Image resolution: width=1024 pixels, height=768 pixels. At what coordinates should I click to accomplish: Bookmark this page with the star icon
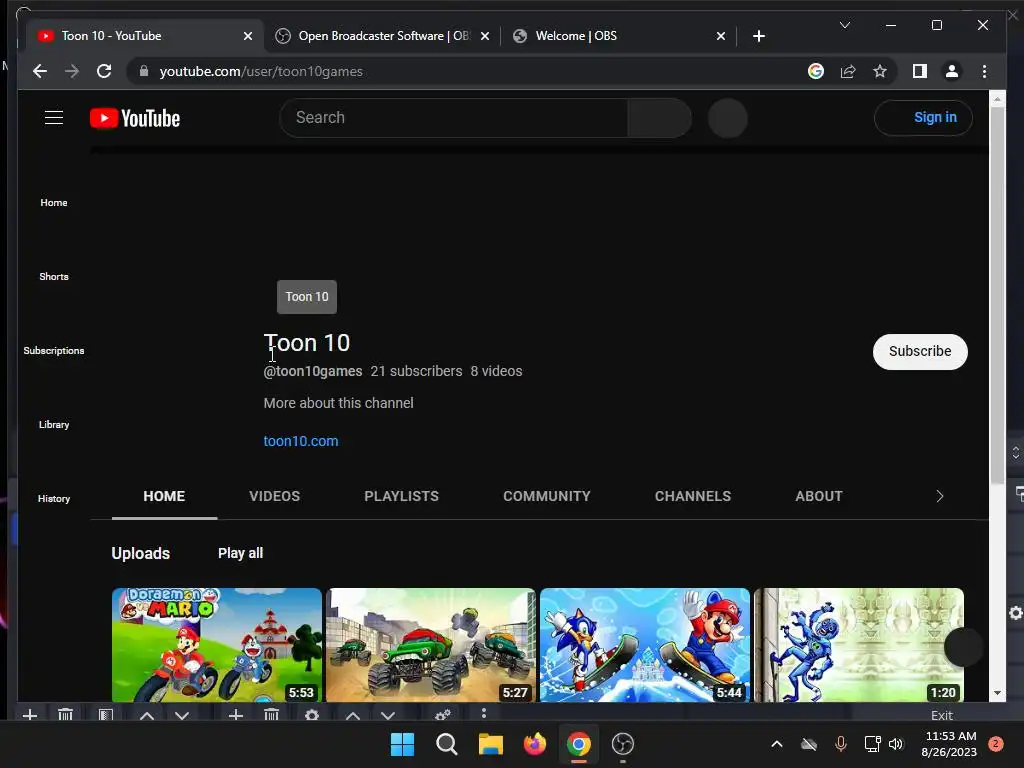click(x=880, y=71)
